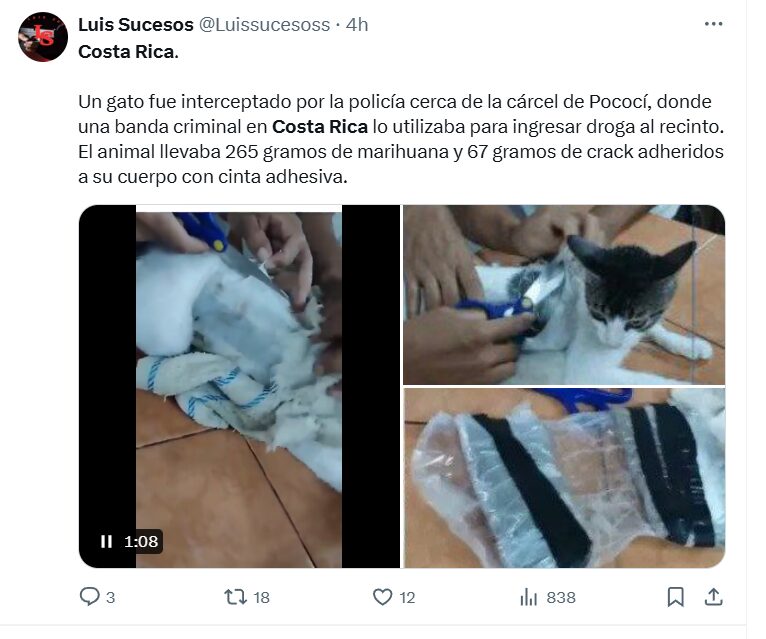Open the Luis Sucesos profile avatar
The image size is (766, 639).
(x=43, y=37)
